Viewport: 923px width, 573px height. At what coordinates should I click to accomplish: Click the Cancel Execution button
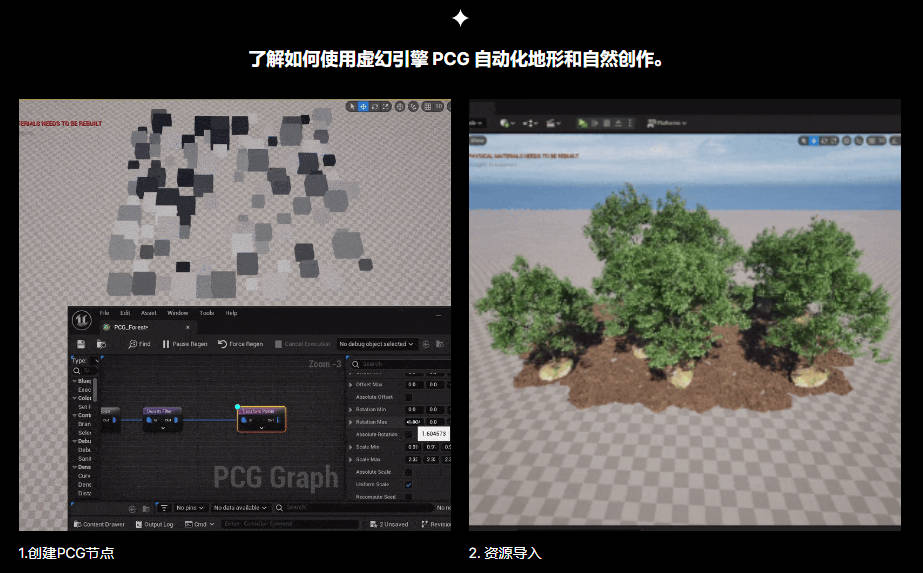[303, 344]
